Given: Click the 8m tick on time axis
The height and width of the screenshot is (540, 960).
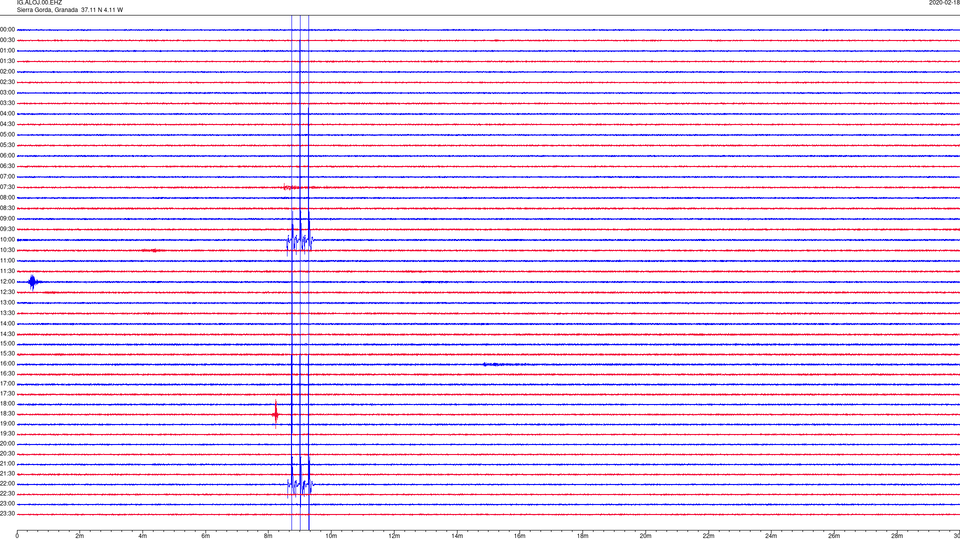Looking at the screenshot, I should [x=268, y=536].
